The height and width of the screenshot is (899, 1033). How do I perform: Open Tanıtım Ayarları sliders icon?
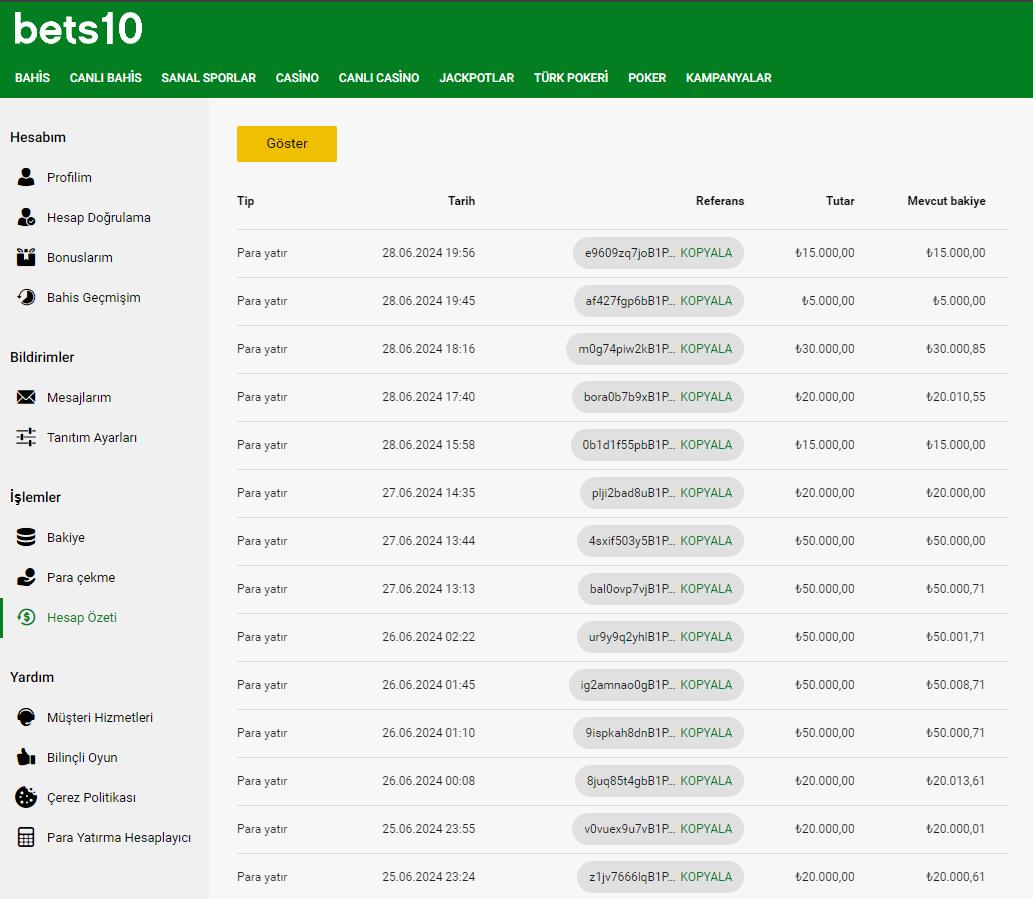pos(26,438)
